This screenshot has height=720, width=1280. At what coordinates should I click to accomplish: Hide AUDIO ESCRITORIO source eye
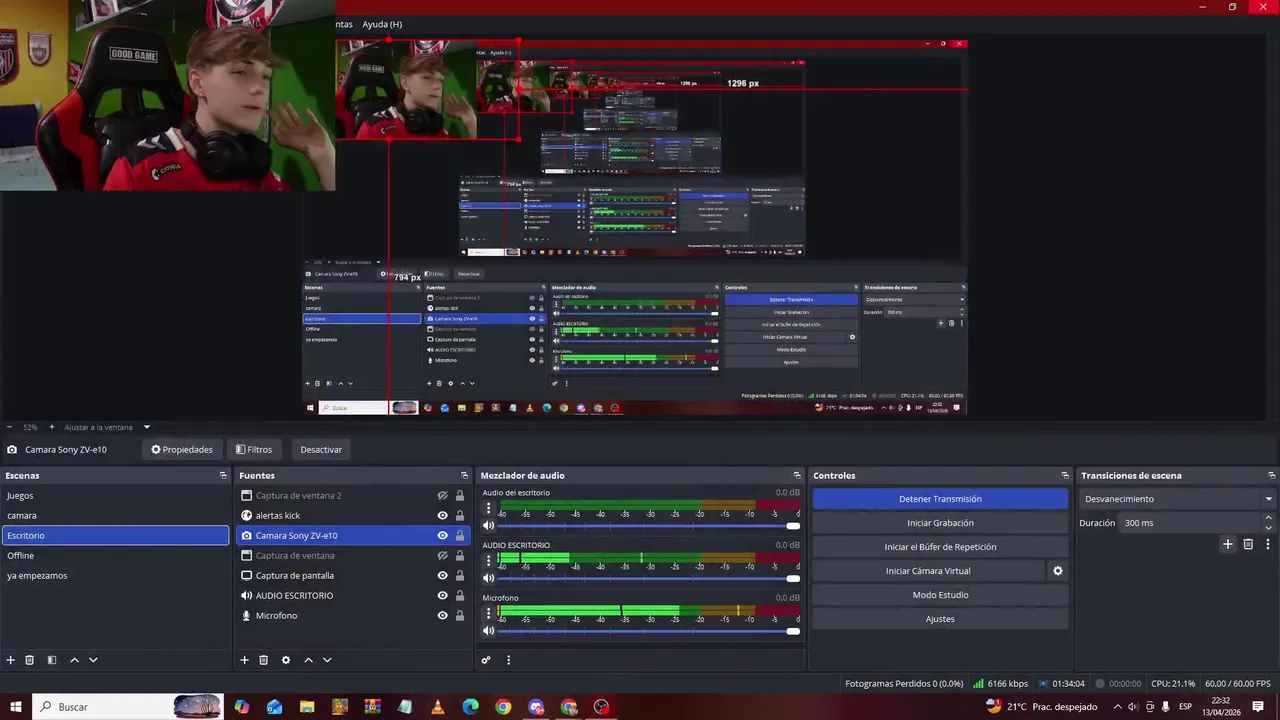(442, 596)
